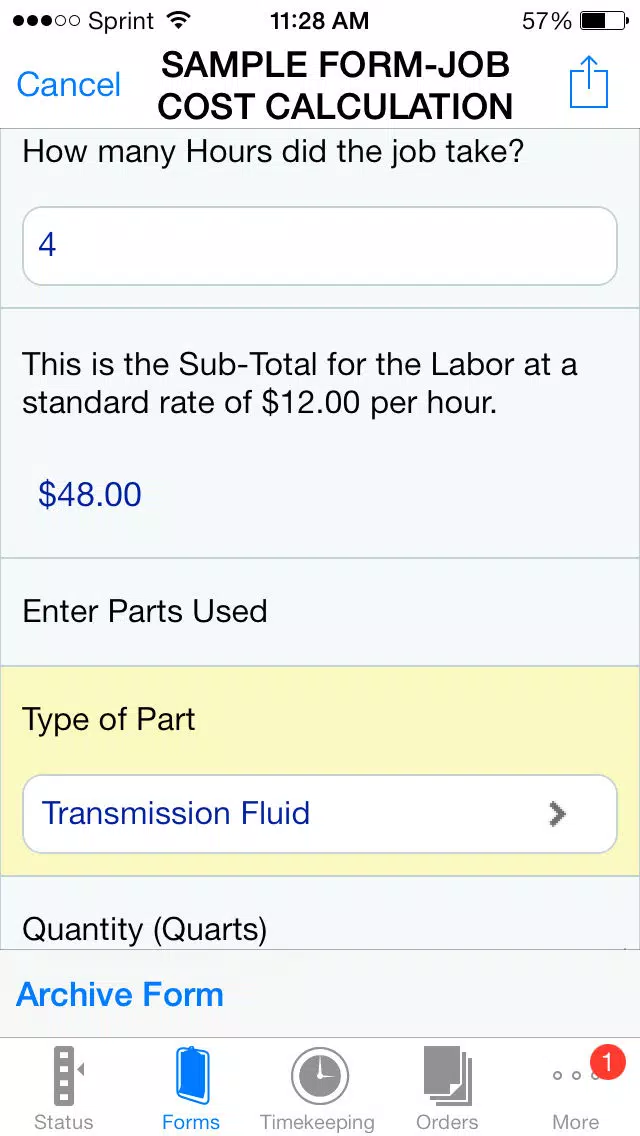The width and height of the screenshot is (640, 1136).
Task: Tap the battery indicator in status bar
Action: coord(604,21)
